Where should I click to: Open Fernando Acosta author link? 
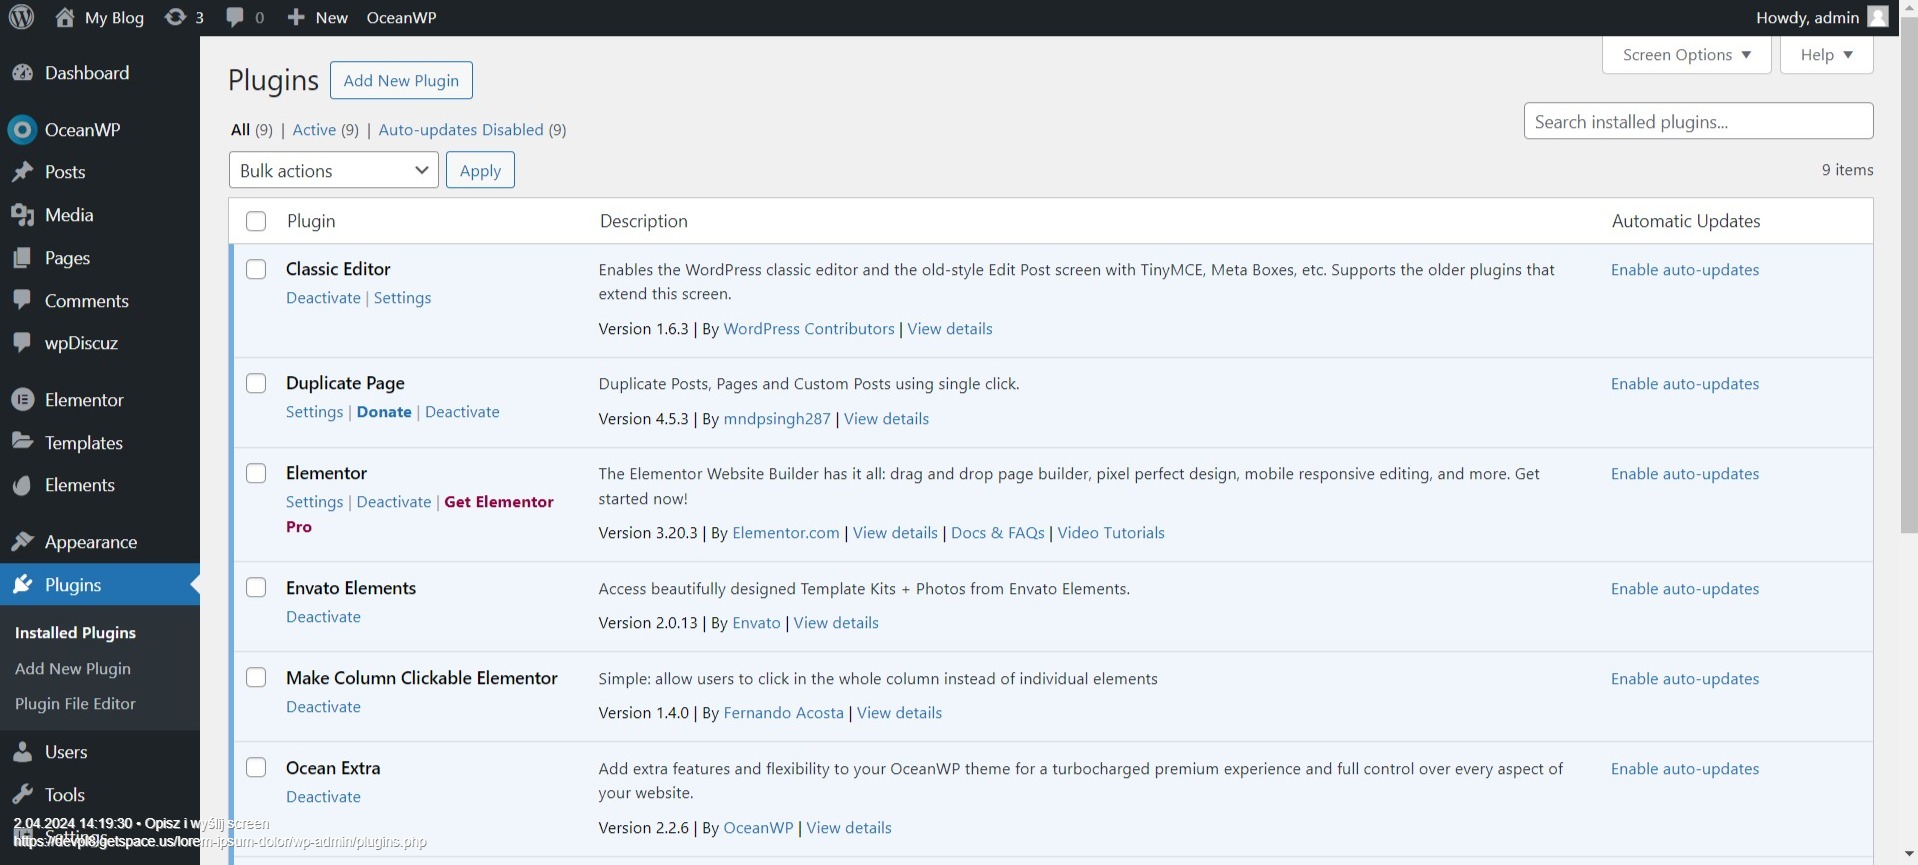(x=784, y=713)
